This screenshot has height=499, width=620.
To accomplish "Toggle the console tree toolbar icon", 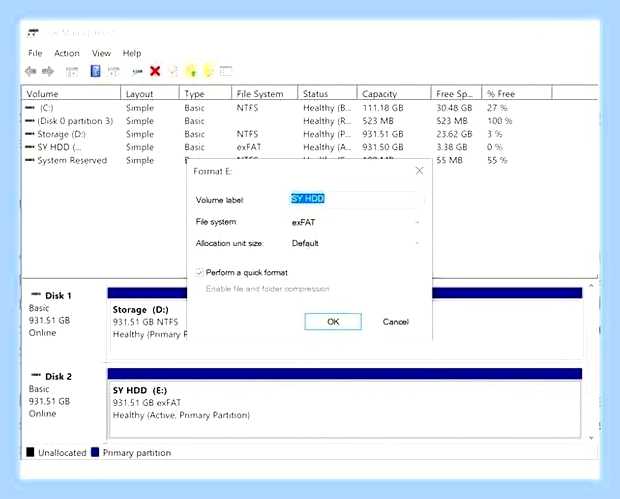I will coord(72,72).
